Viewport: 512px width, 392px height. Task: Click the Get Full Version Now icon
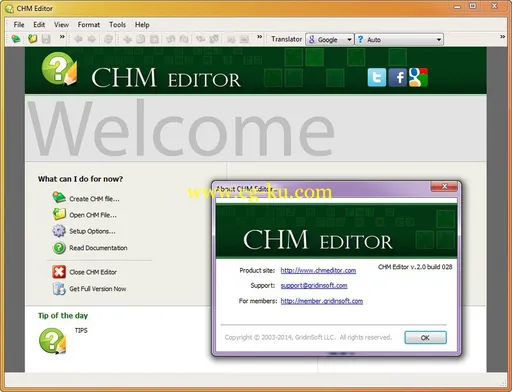click(59, 288)
